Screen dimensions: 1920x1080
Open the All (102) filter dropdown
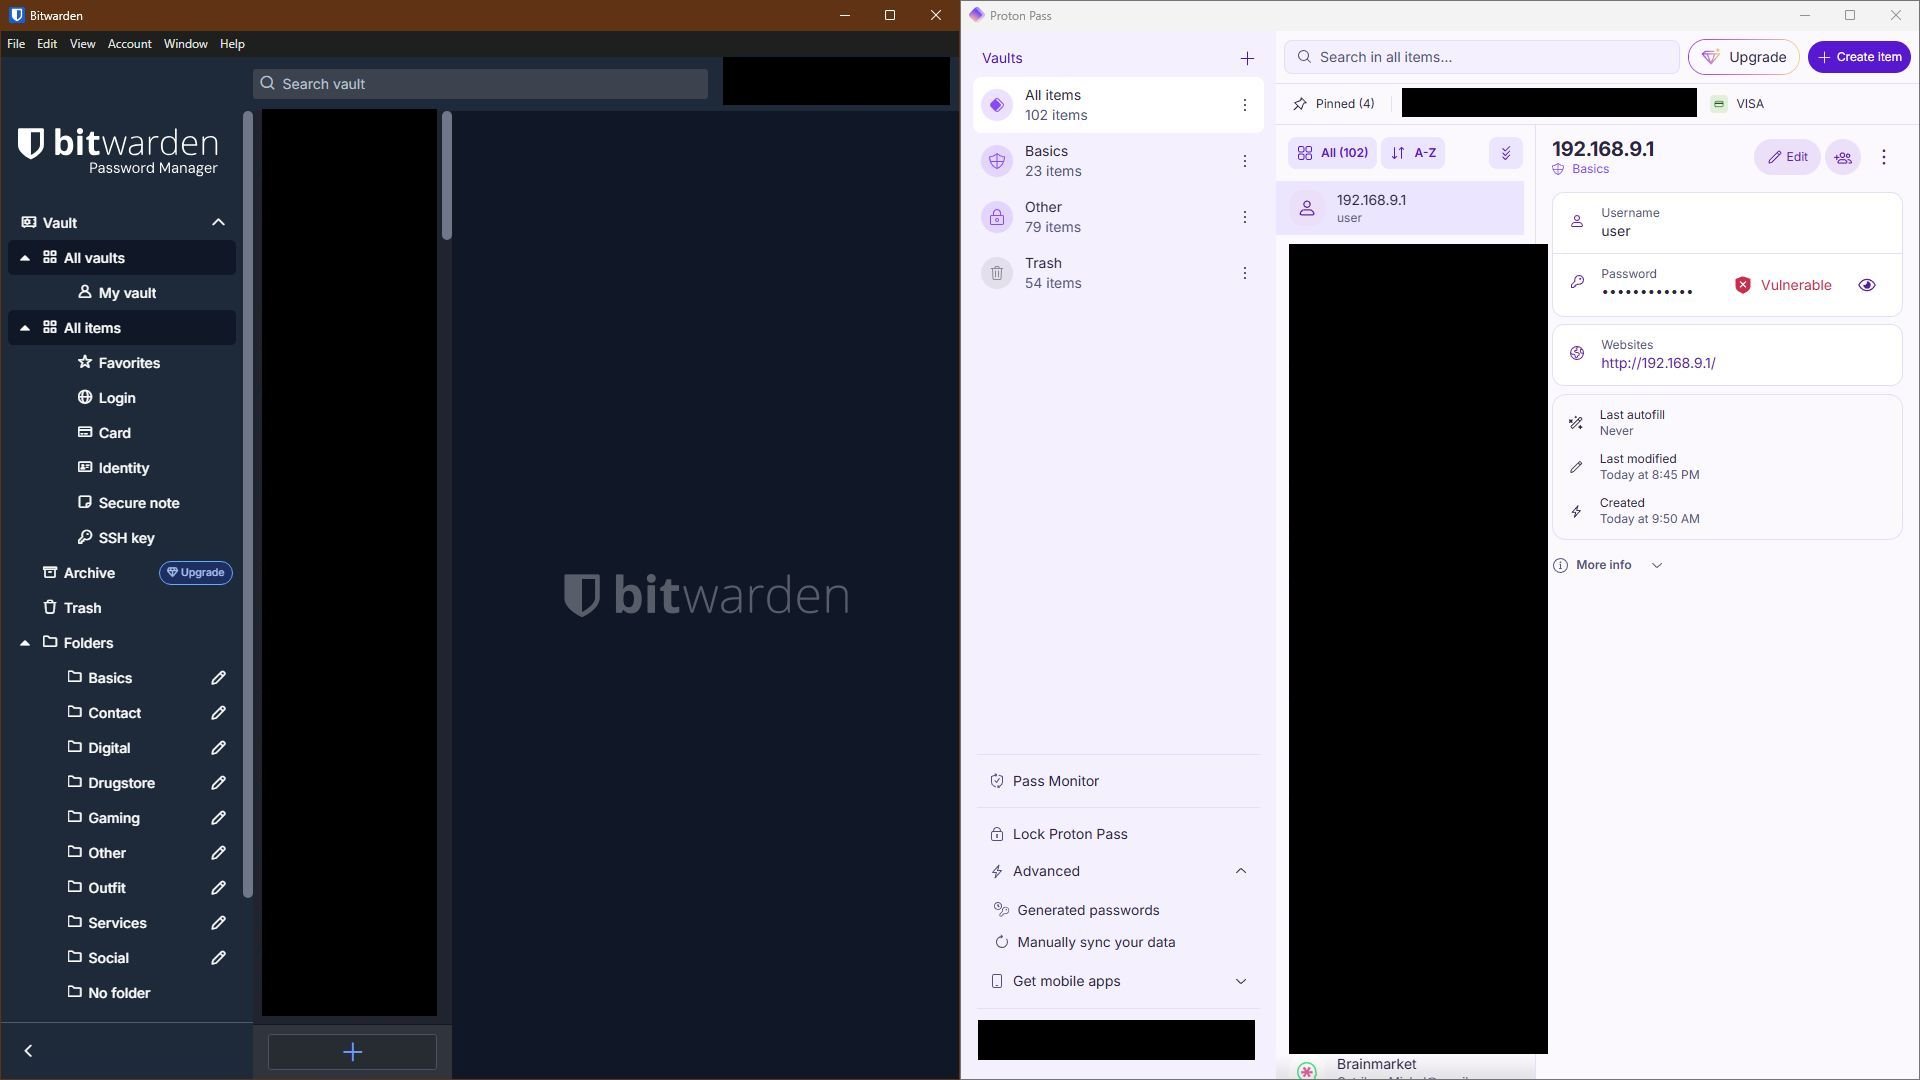[1332, 153]
